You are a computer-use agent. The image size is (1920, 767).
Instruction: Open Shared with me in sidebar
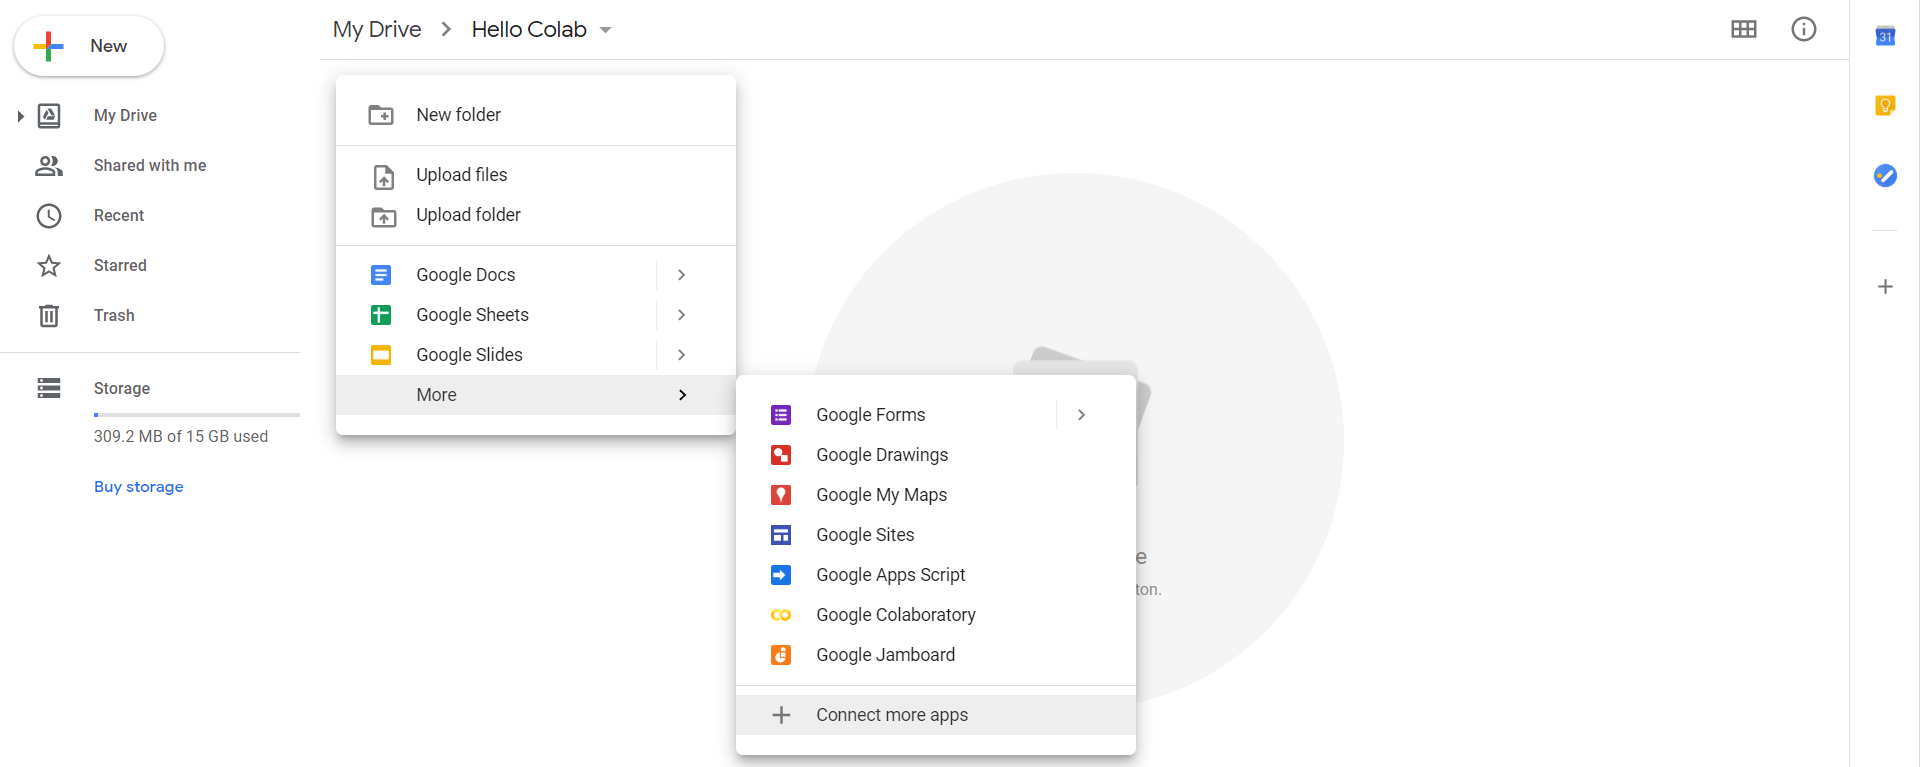pyautogui.click(x=150, y=166)
